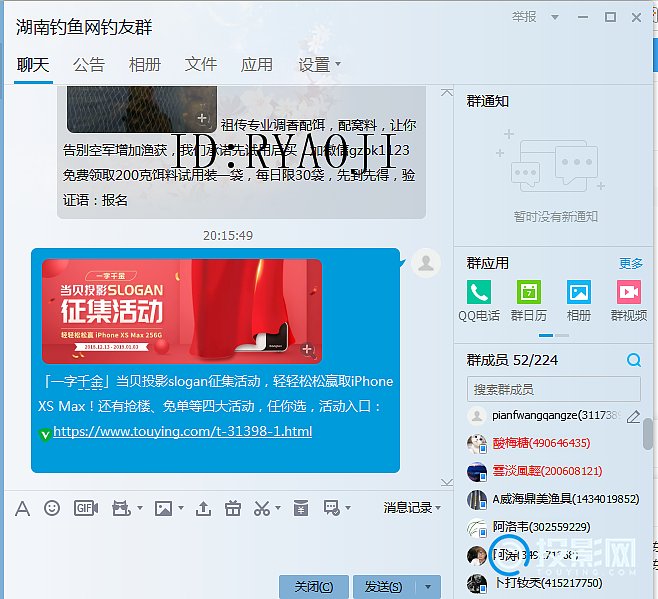Click the scissors screenshot tool
Image resolution: width=658 pixels, height=599 pixels.
tap(262, 508)
